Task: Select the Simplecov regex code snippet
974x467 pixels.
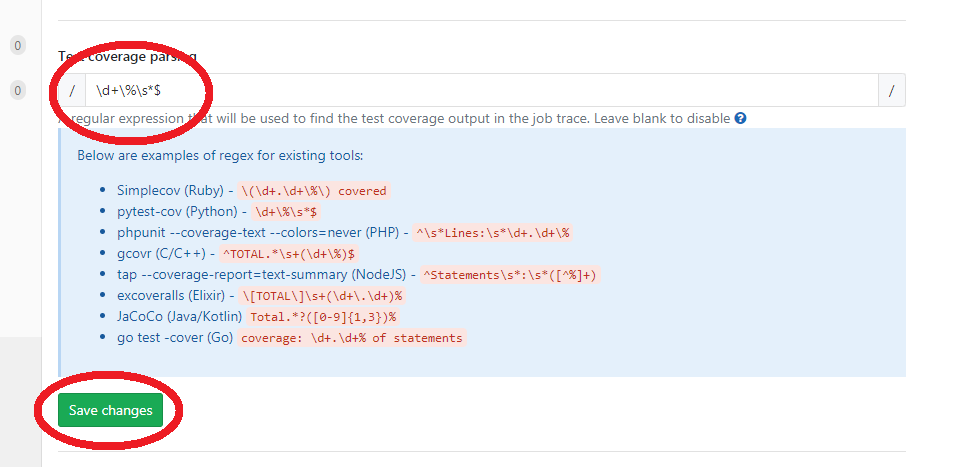Action: [314, 191]
